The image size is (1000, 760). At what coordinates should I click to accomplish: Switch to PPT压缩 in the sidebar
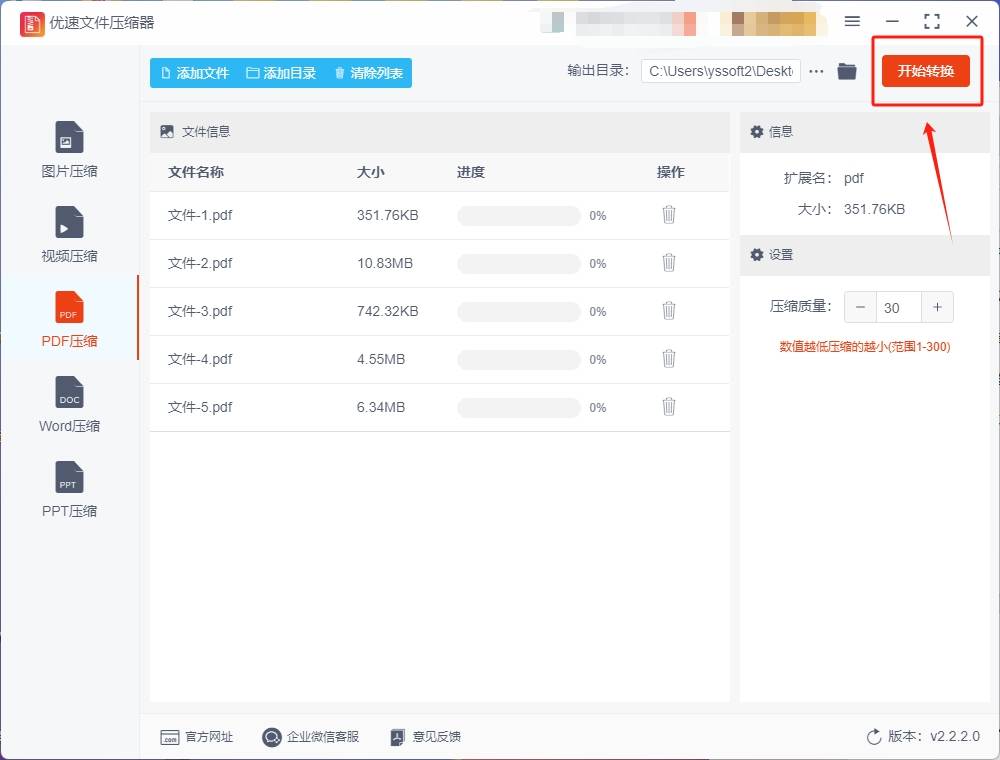coord(69,489)
